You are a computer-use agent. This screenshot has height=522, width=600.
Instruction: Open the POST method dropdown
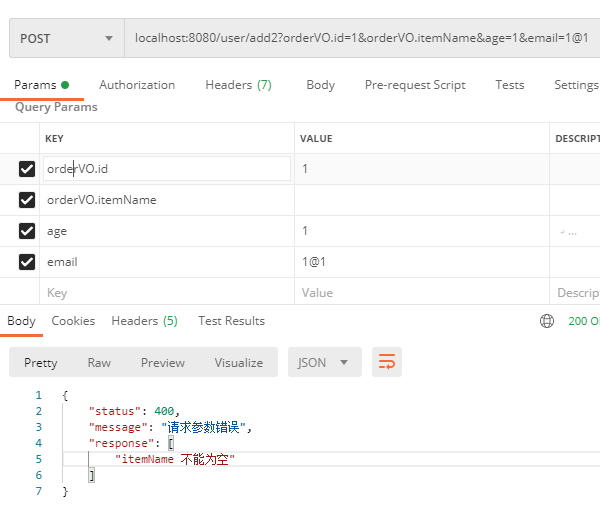[x=66, y=39]
